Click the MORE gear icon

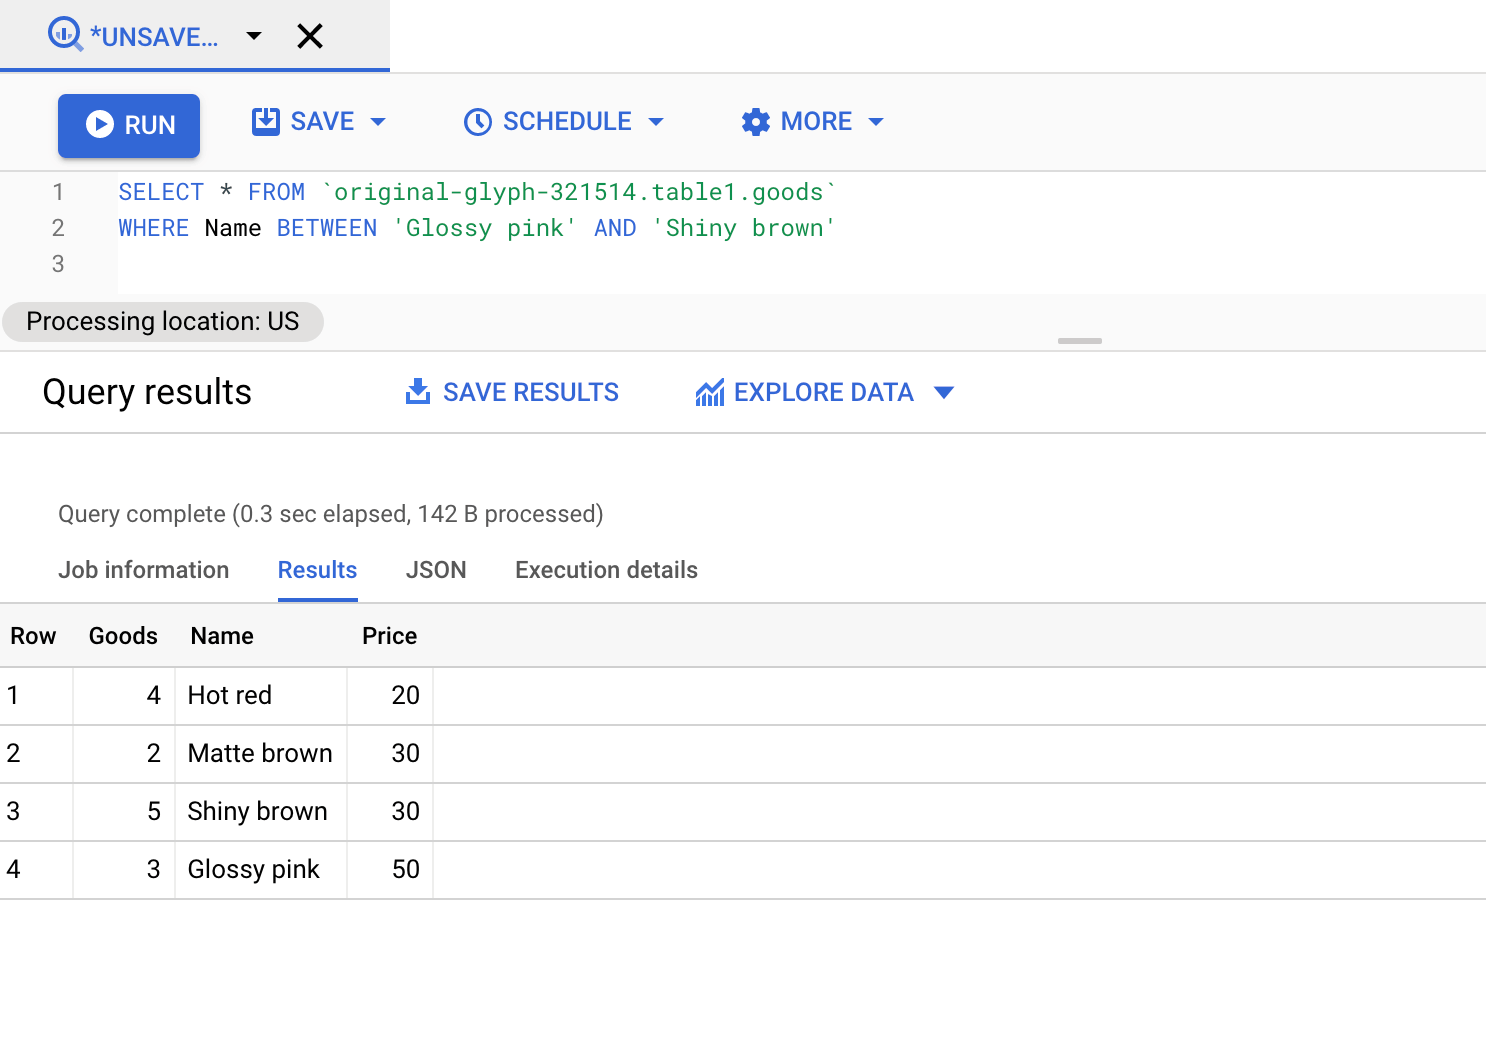point(756,122)
